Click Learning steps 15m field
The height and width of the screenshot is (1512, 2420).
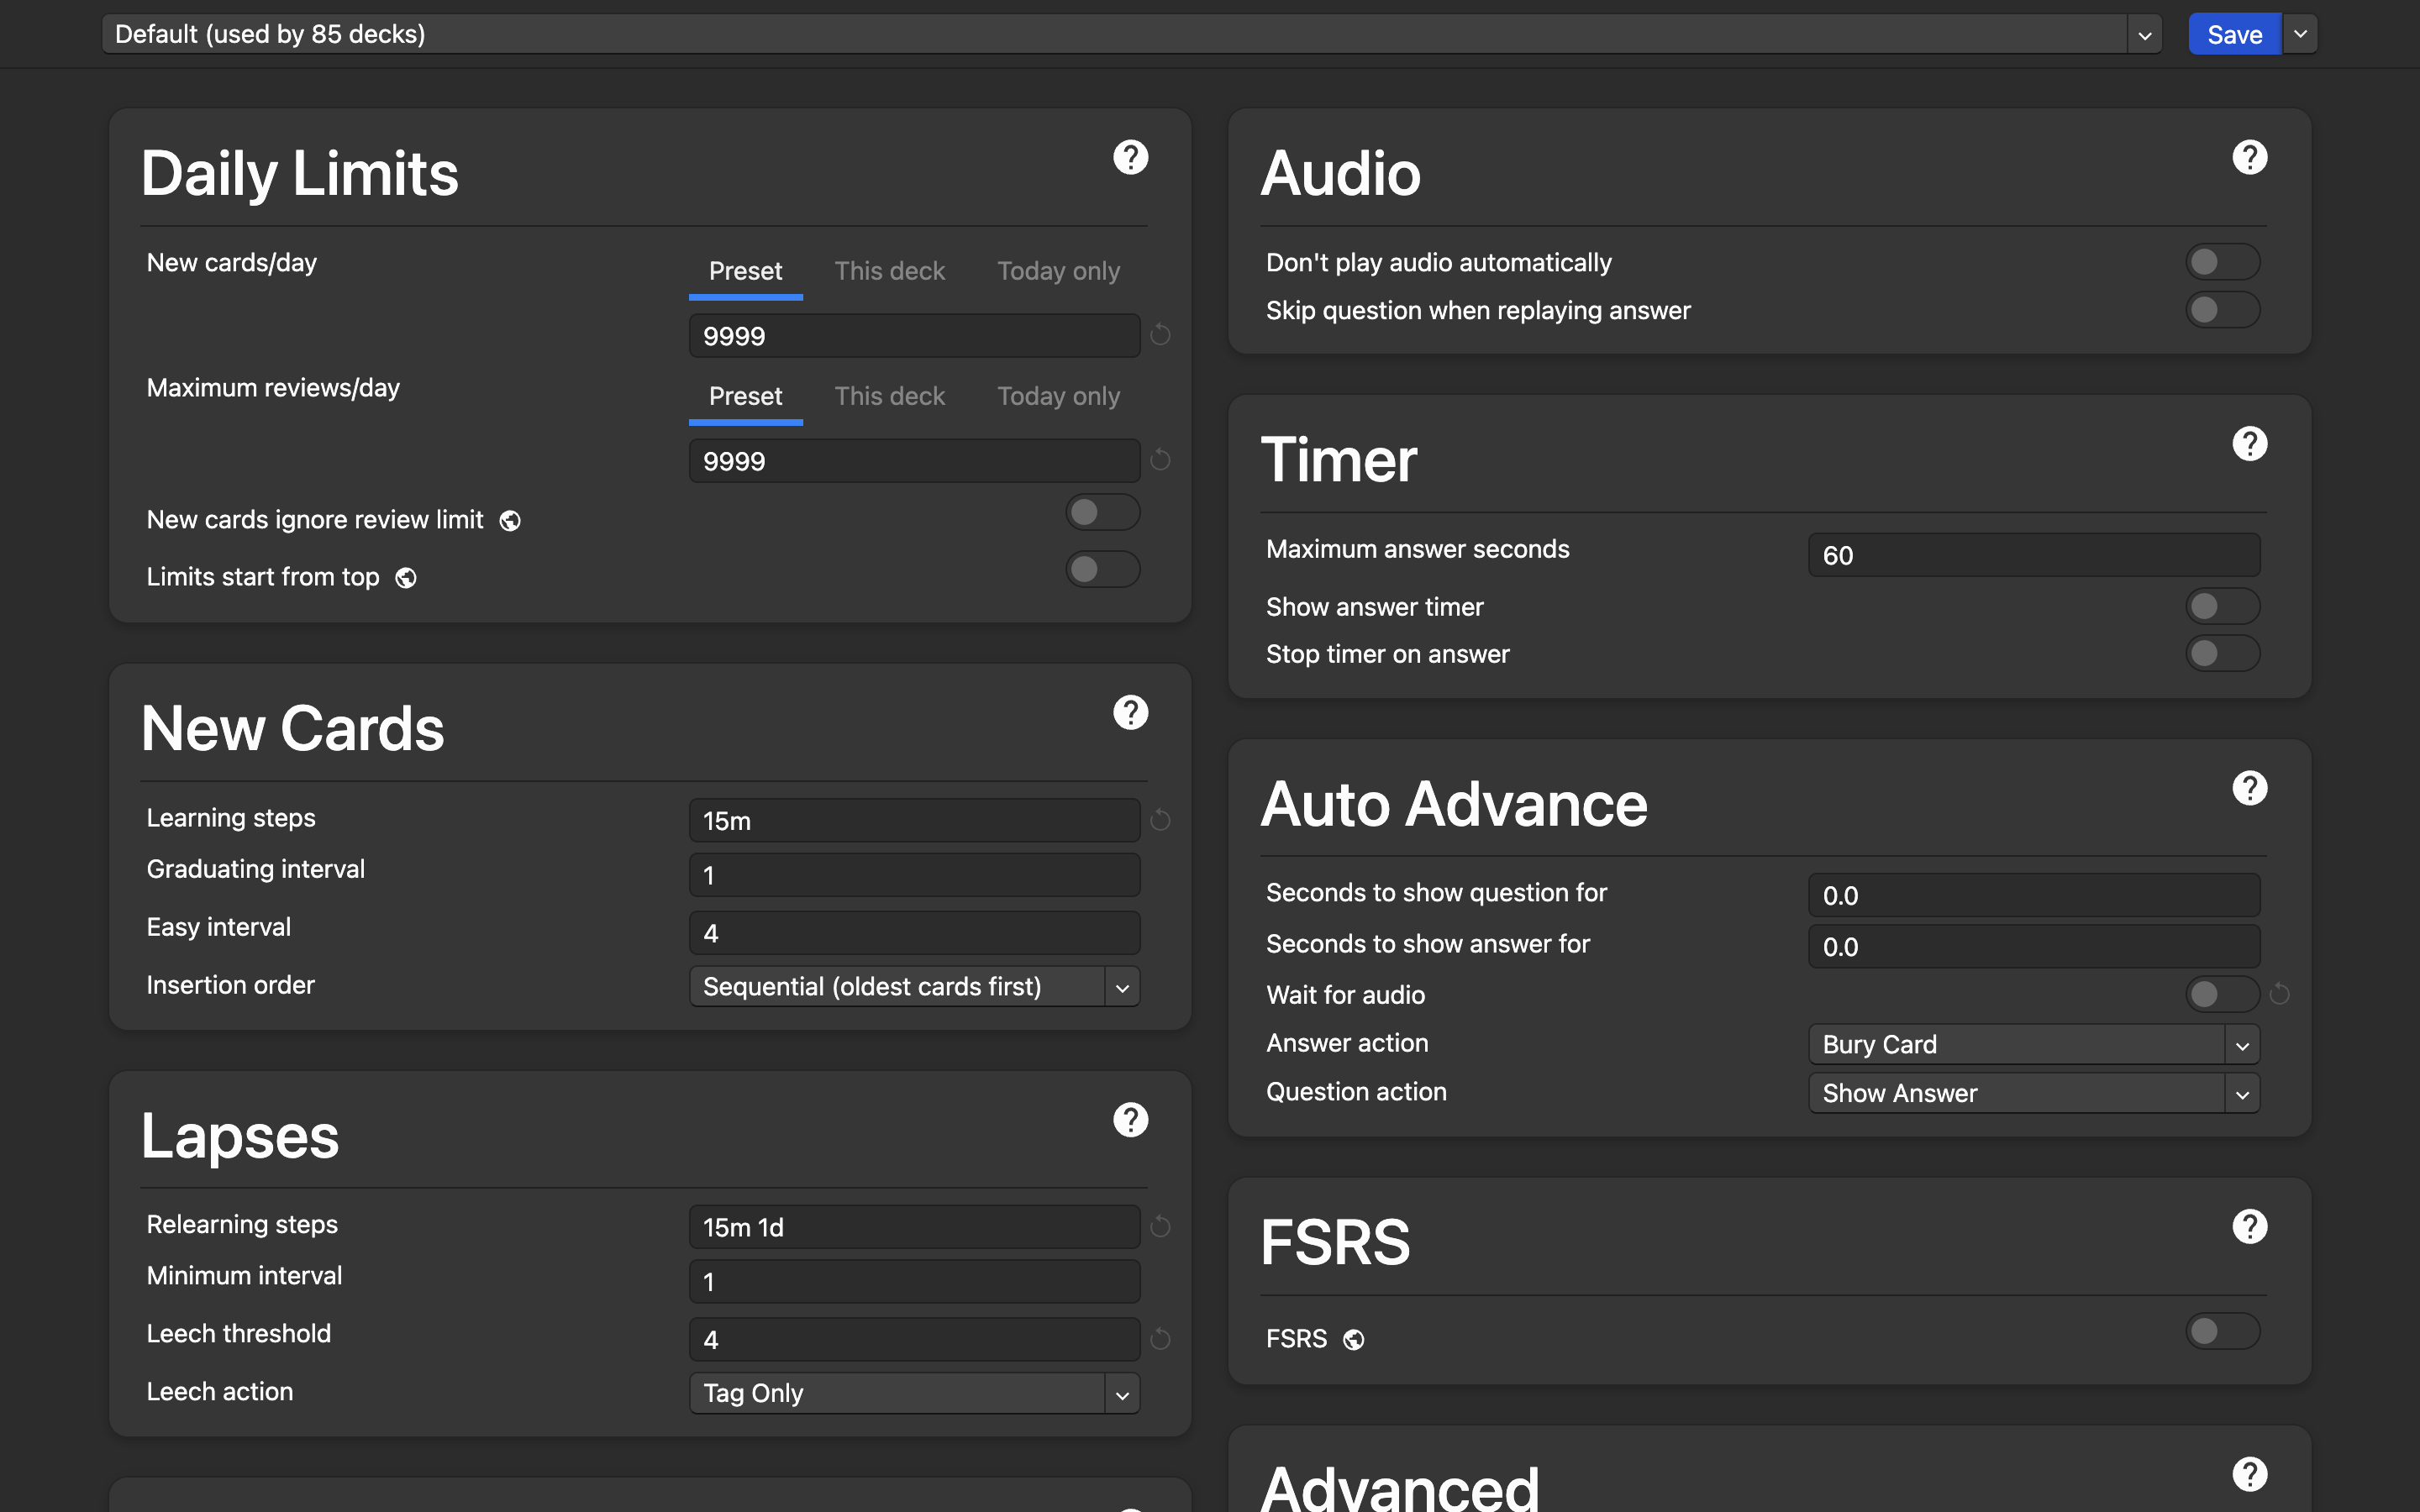pyautogui.click(x=914, y=821)
